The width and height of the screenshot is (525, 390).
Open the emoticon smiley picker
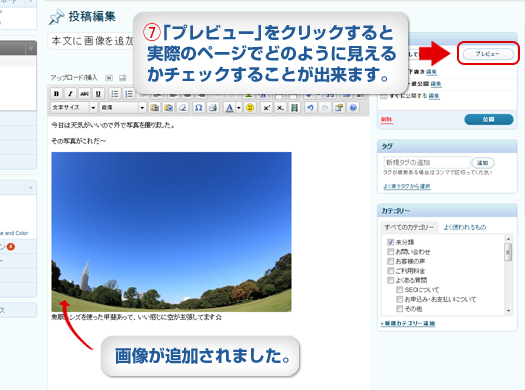pos(250,108)
